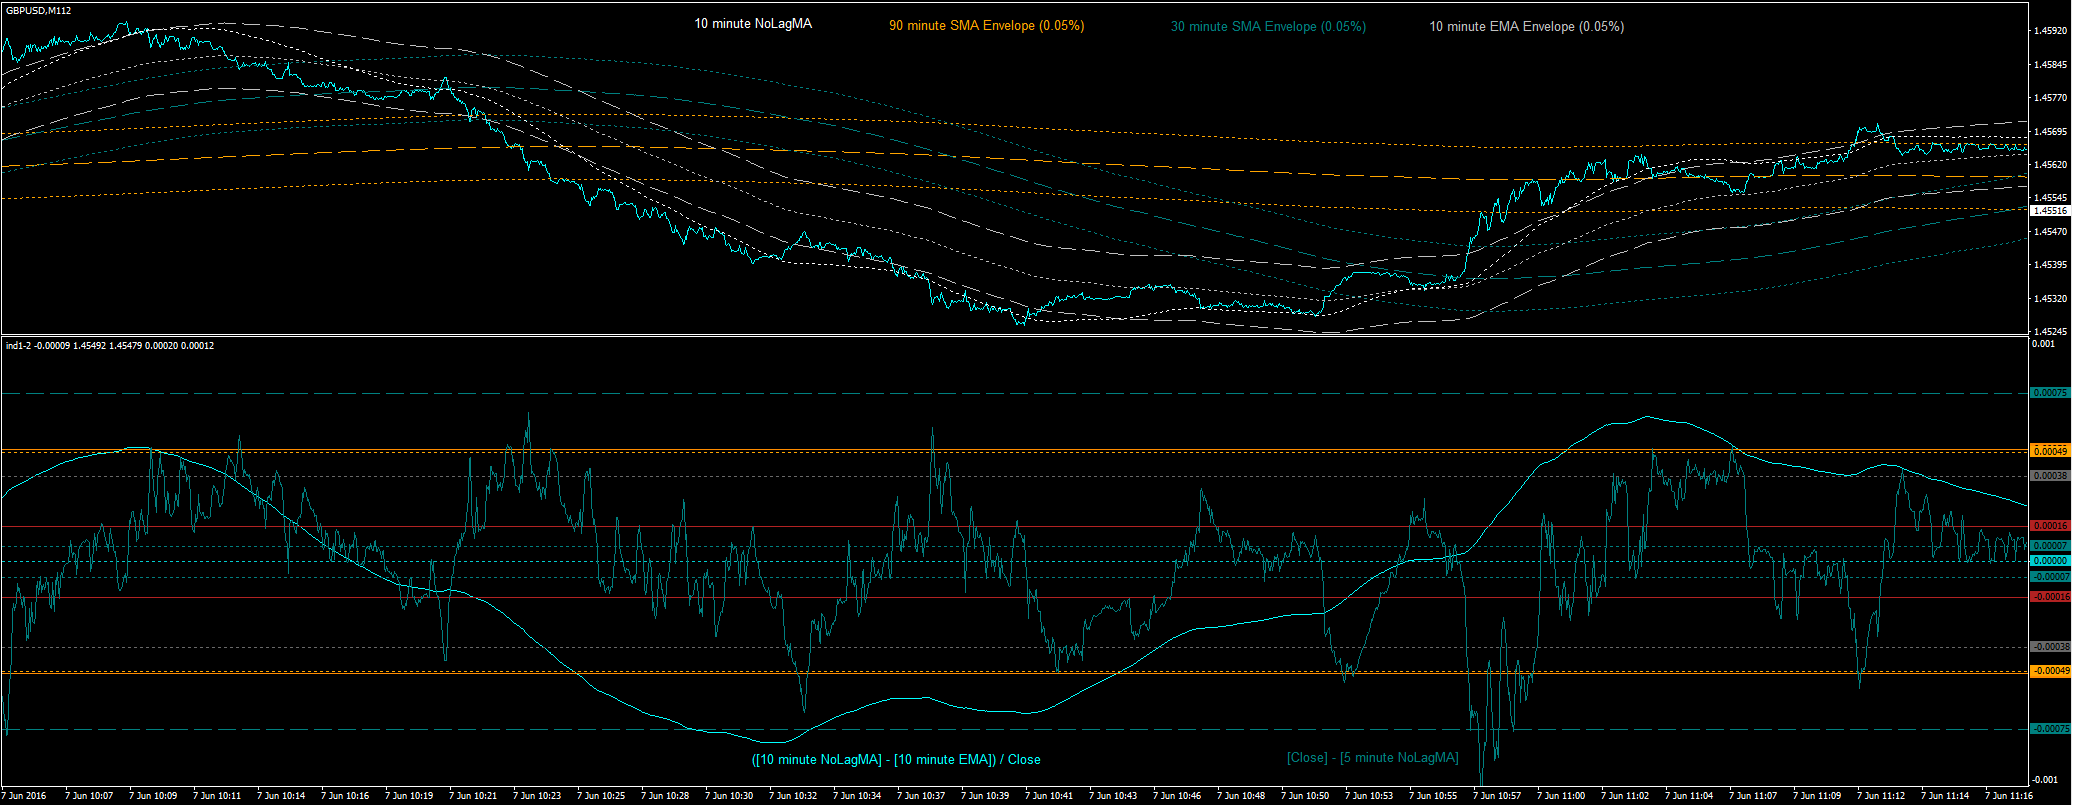2073x805 pixels.
Task: Click the 0.00007 level tag
Action: 2050,546
